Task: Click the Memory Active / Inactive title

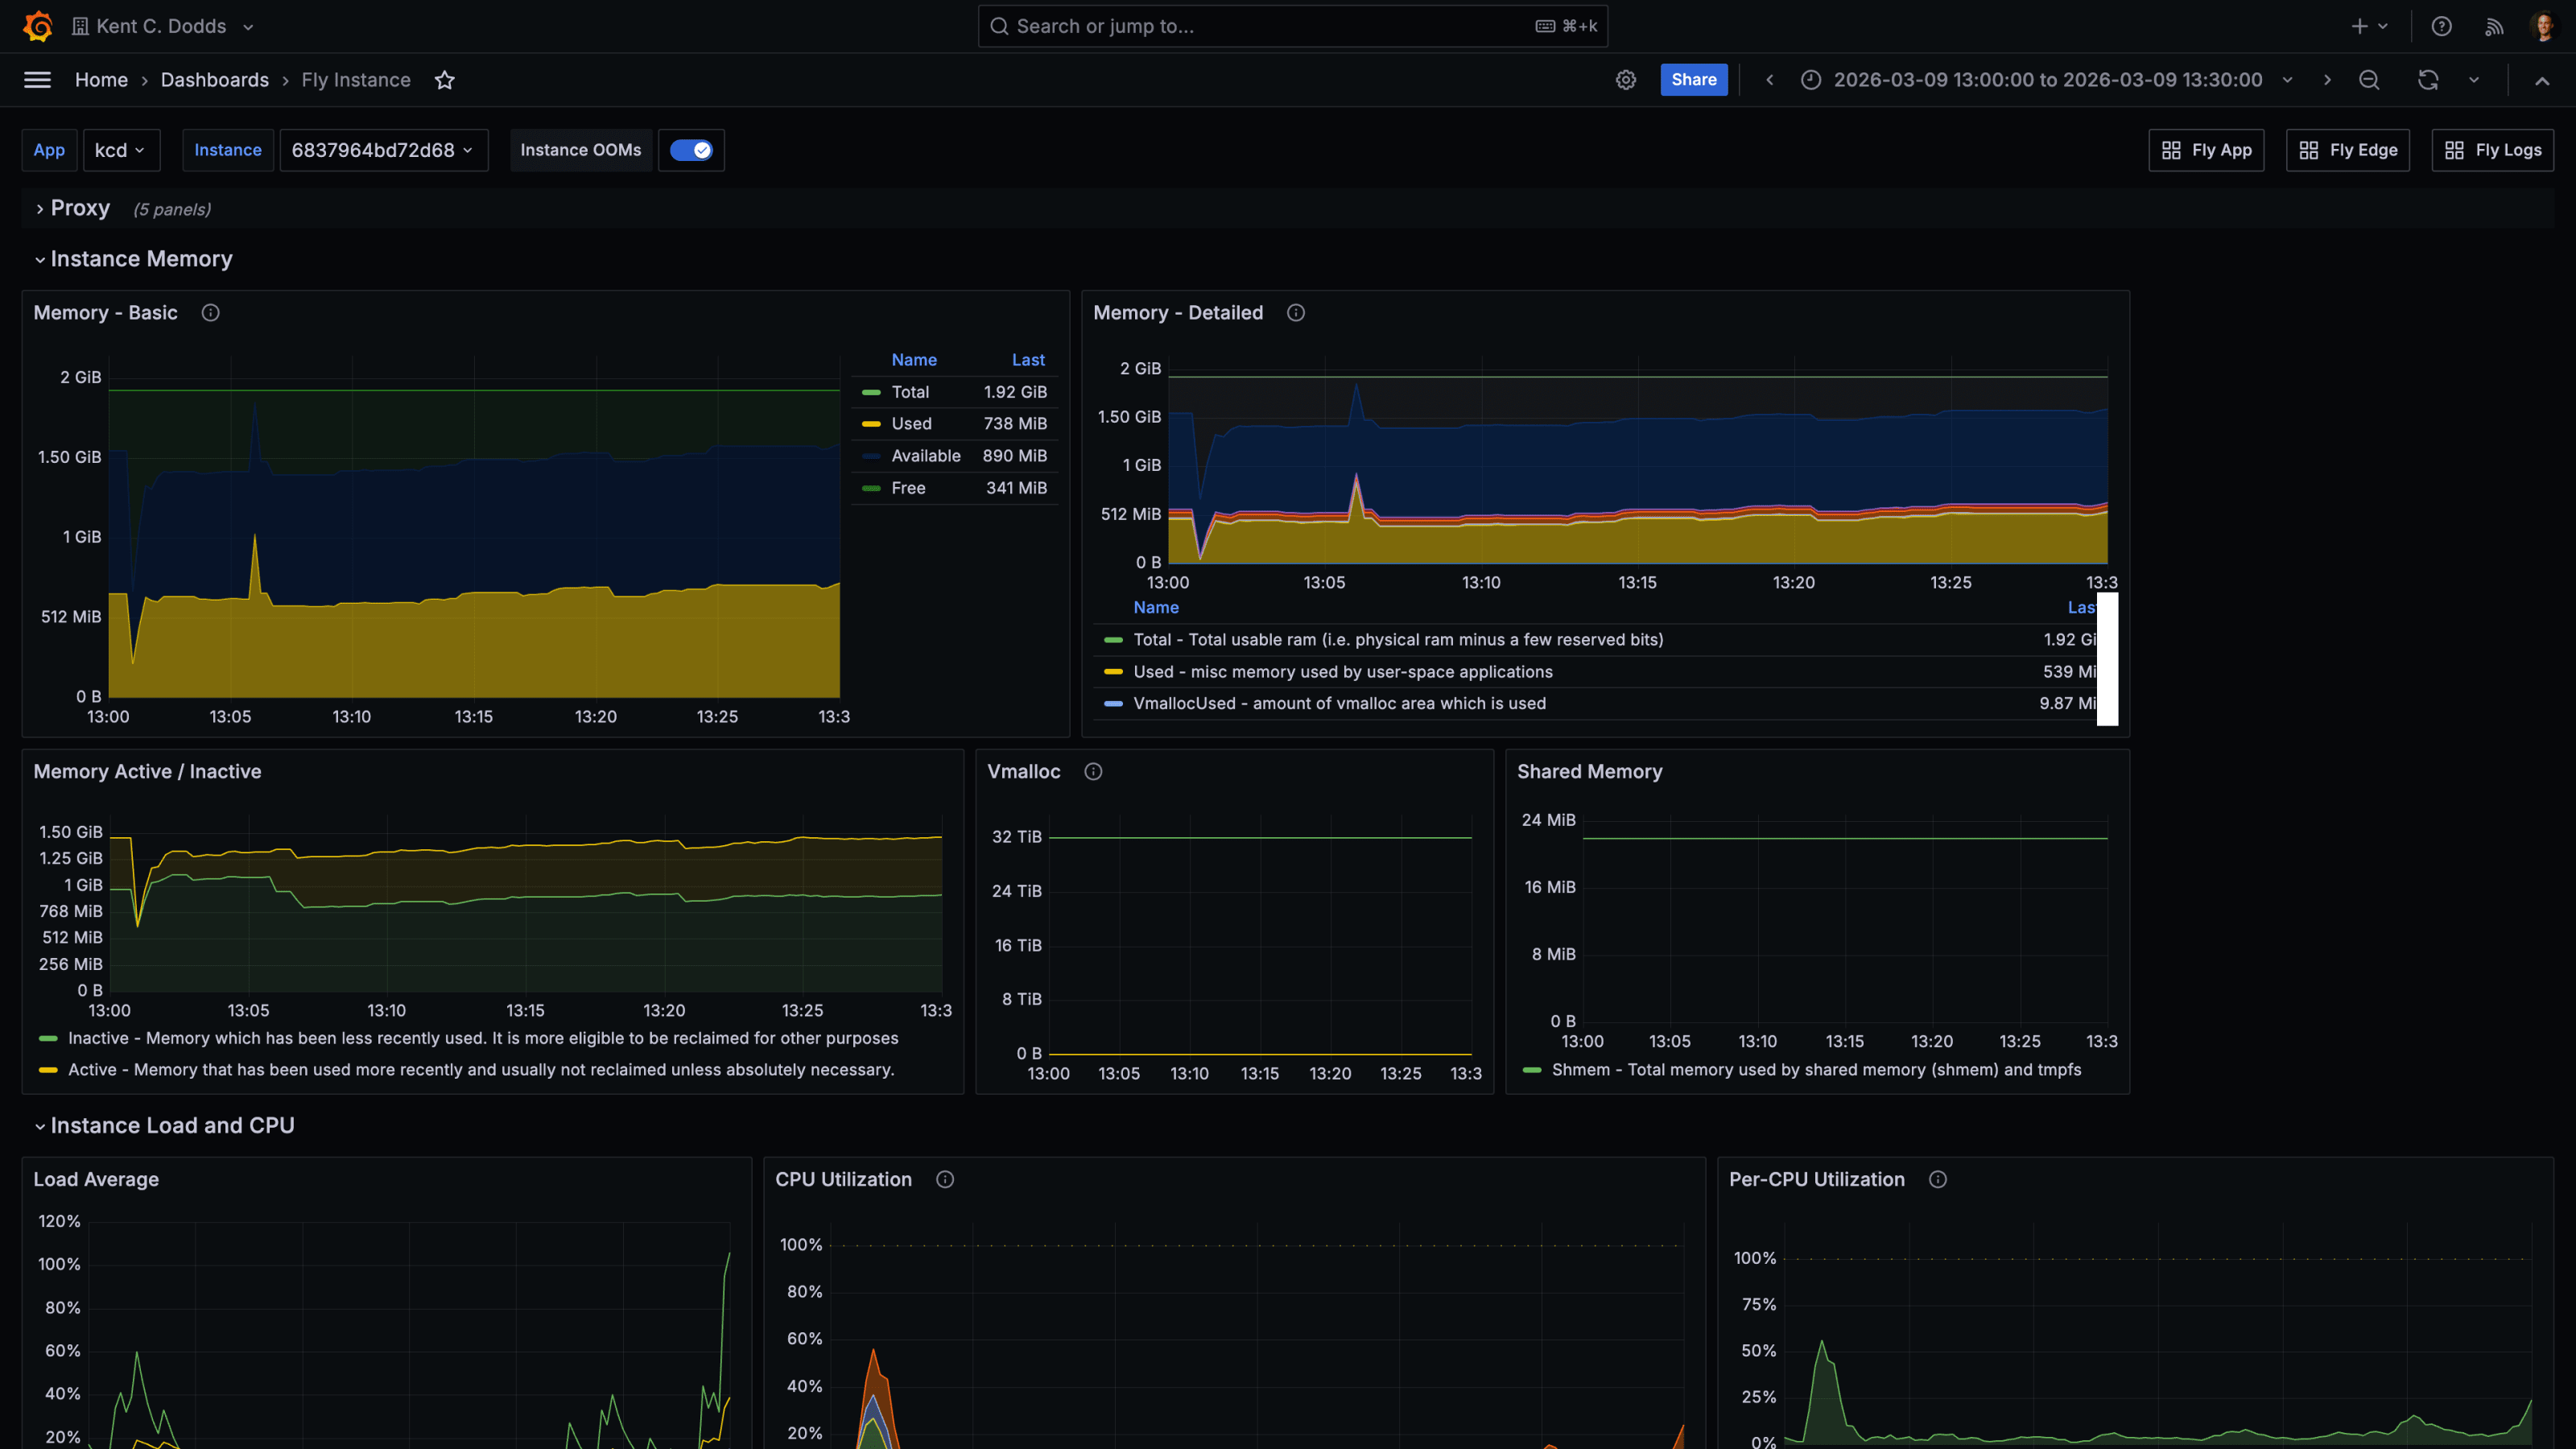Action: 147,771
